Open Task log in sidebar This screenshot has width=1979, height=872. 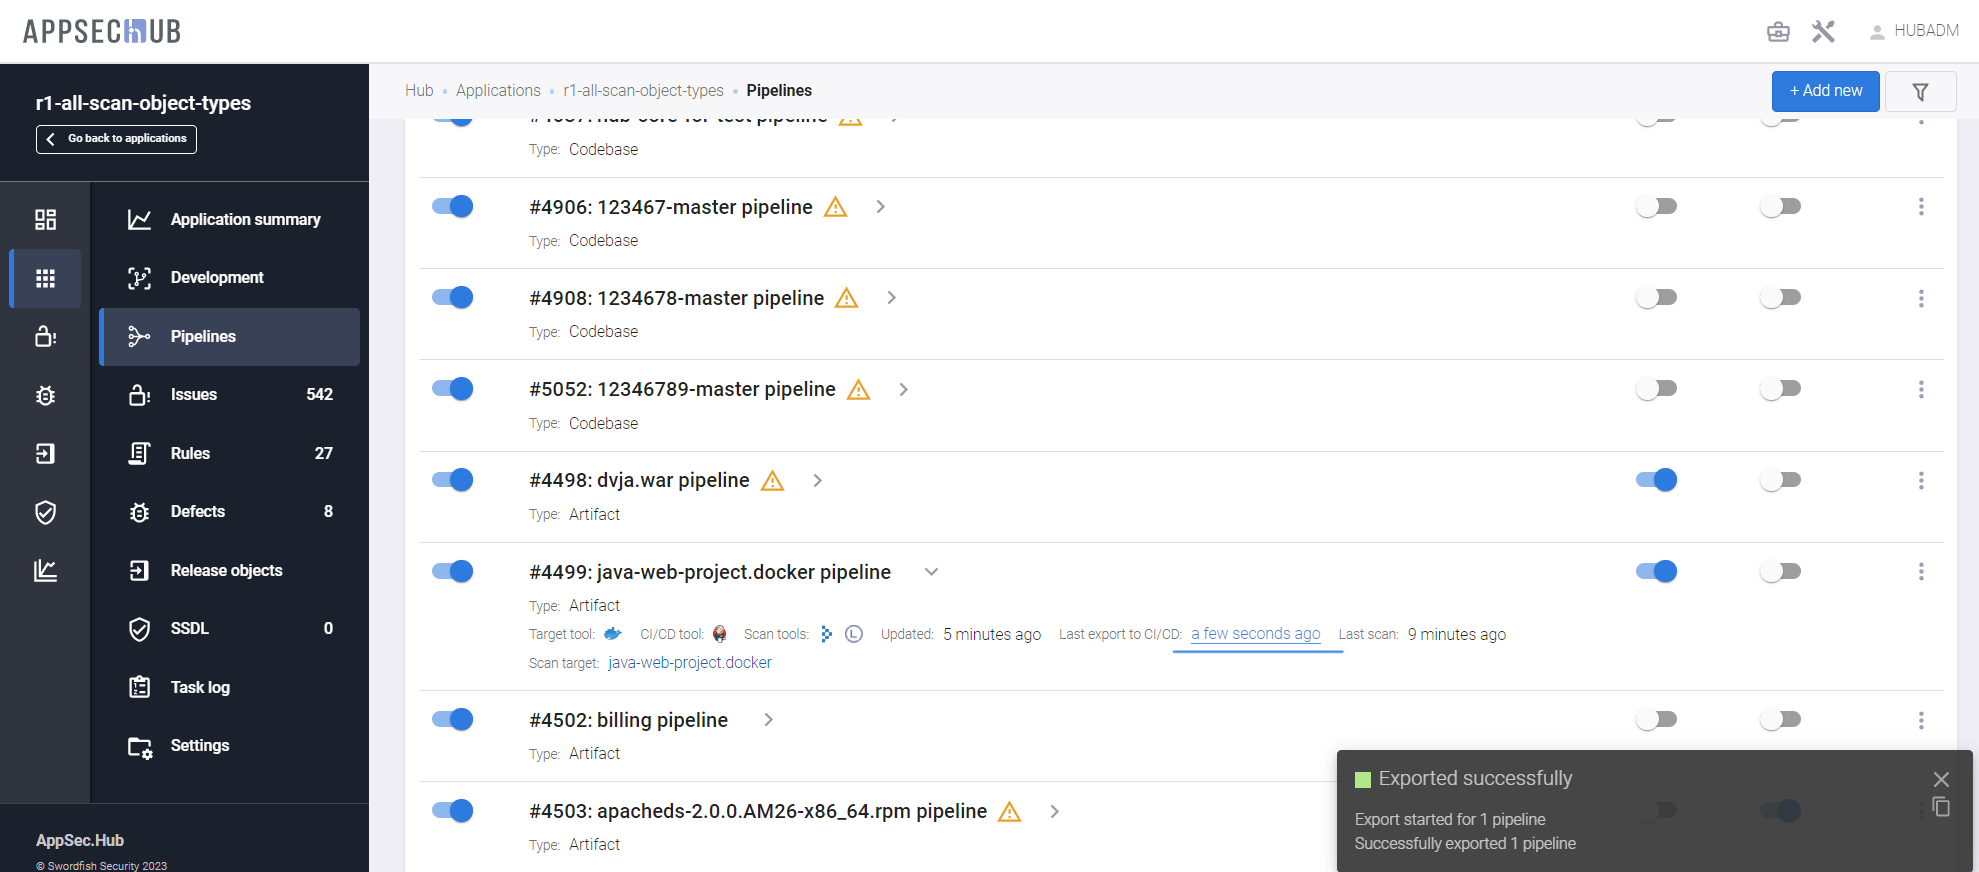[200, 687]
